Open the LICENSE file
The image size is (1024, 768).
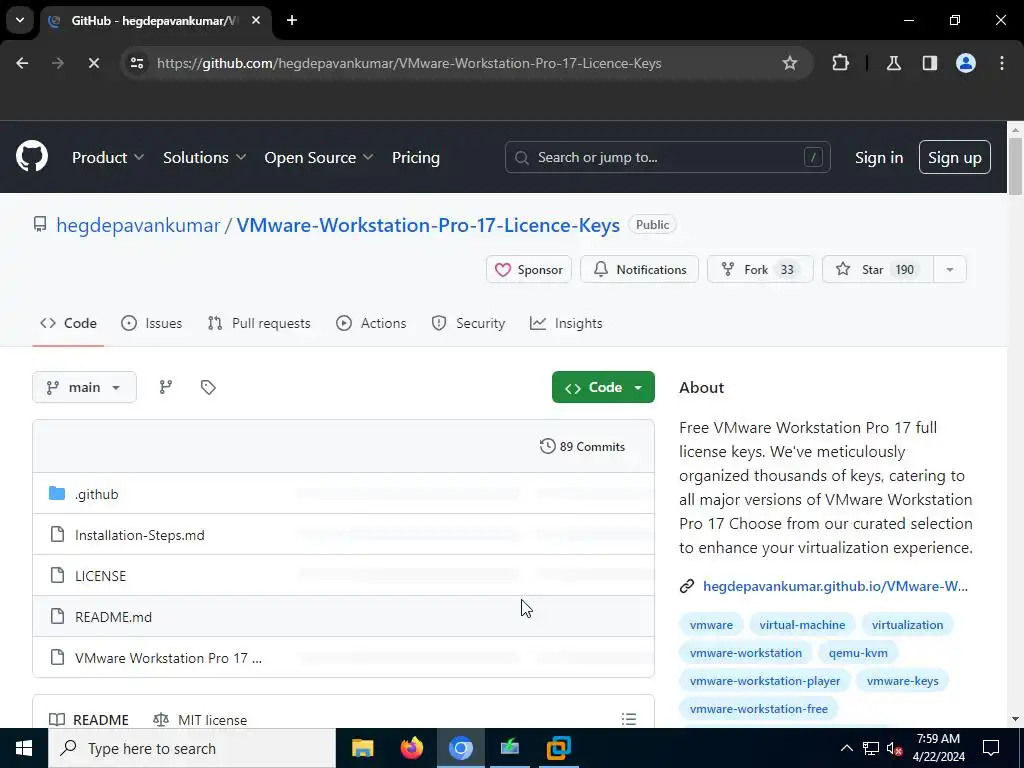click(101, 576)
